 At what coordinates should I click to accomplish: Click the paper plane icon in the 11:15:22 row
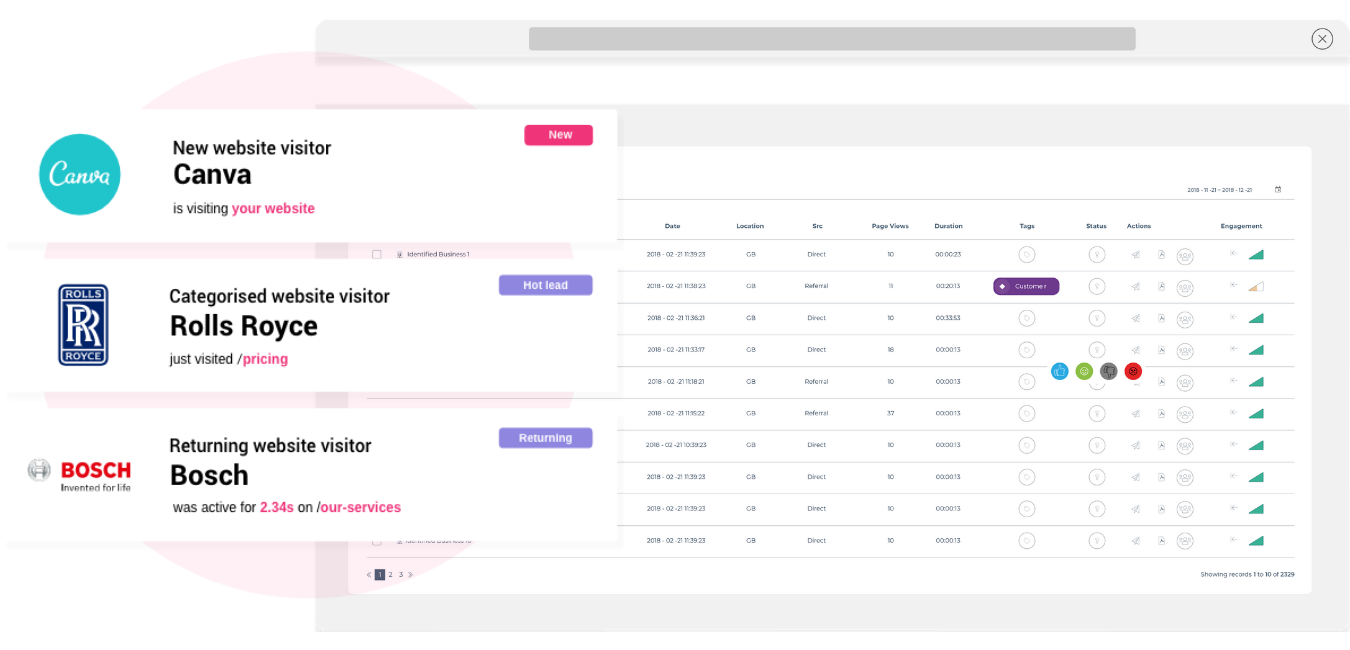tap(1135, 413)
